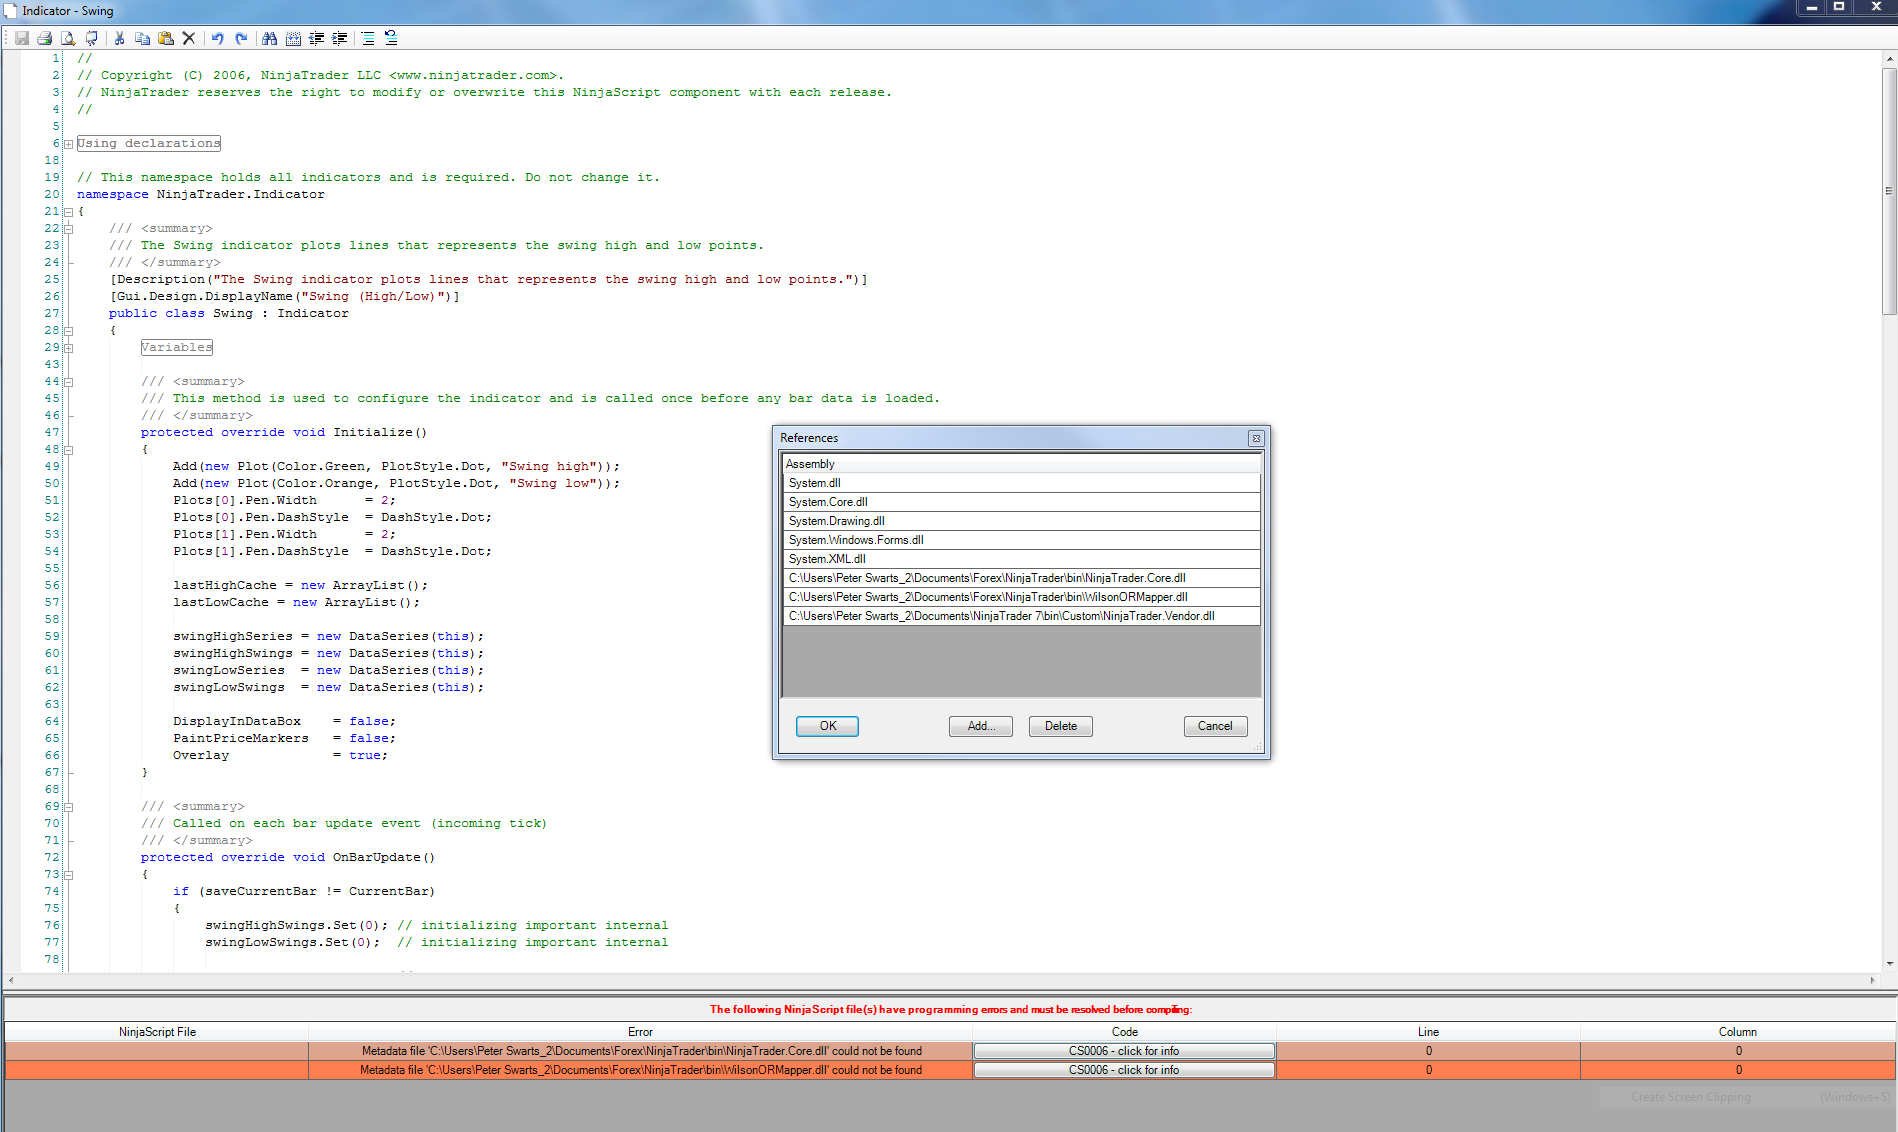
Task: Click the Initialize() method declaration line
Action: point(284,433)
